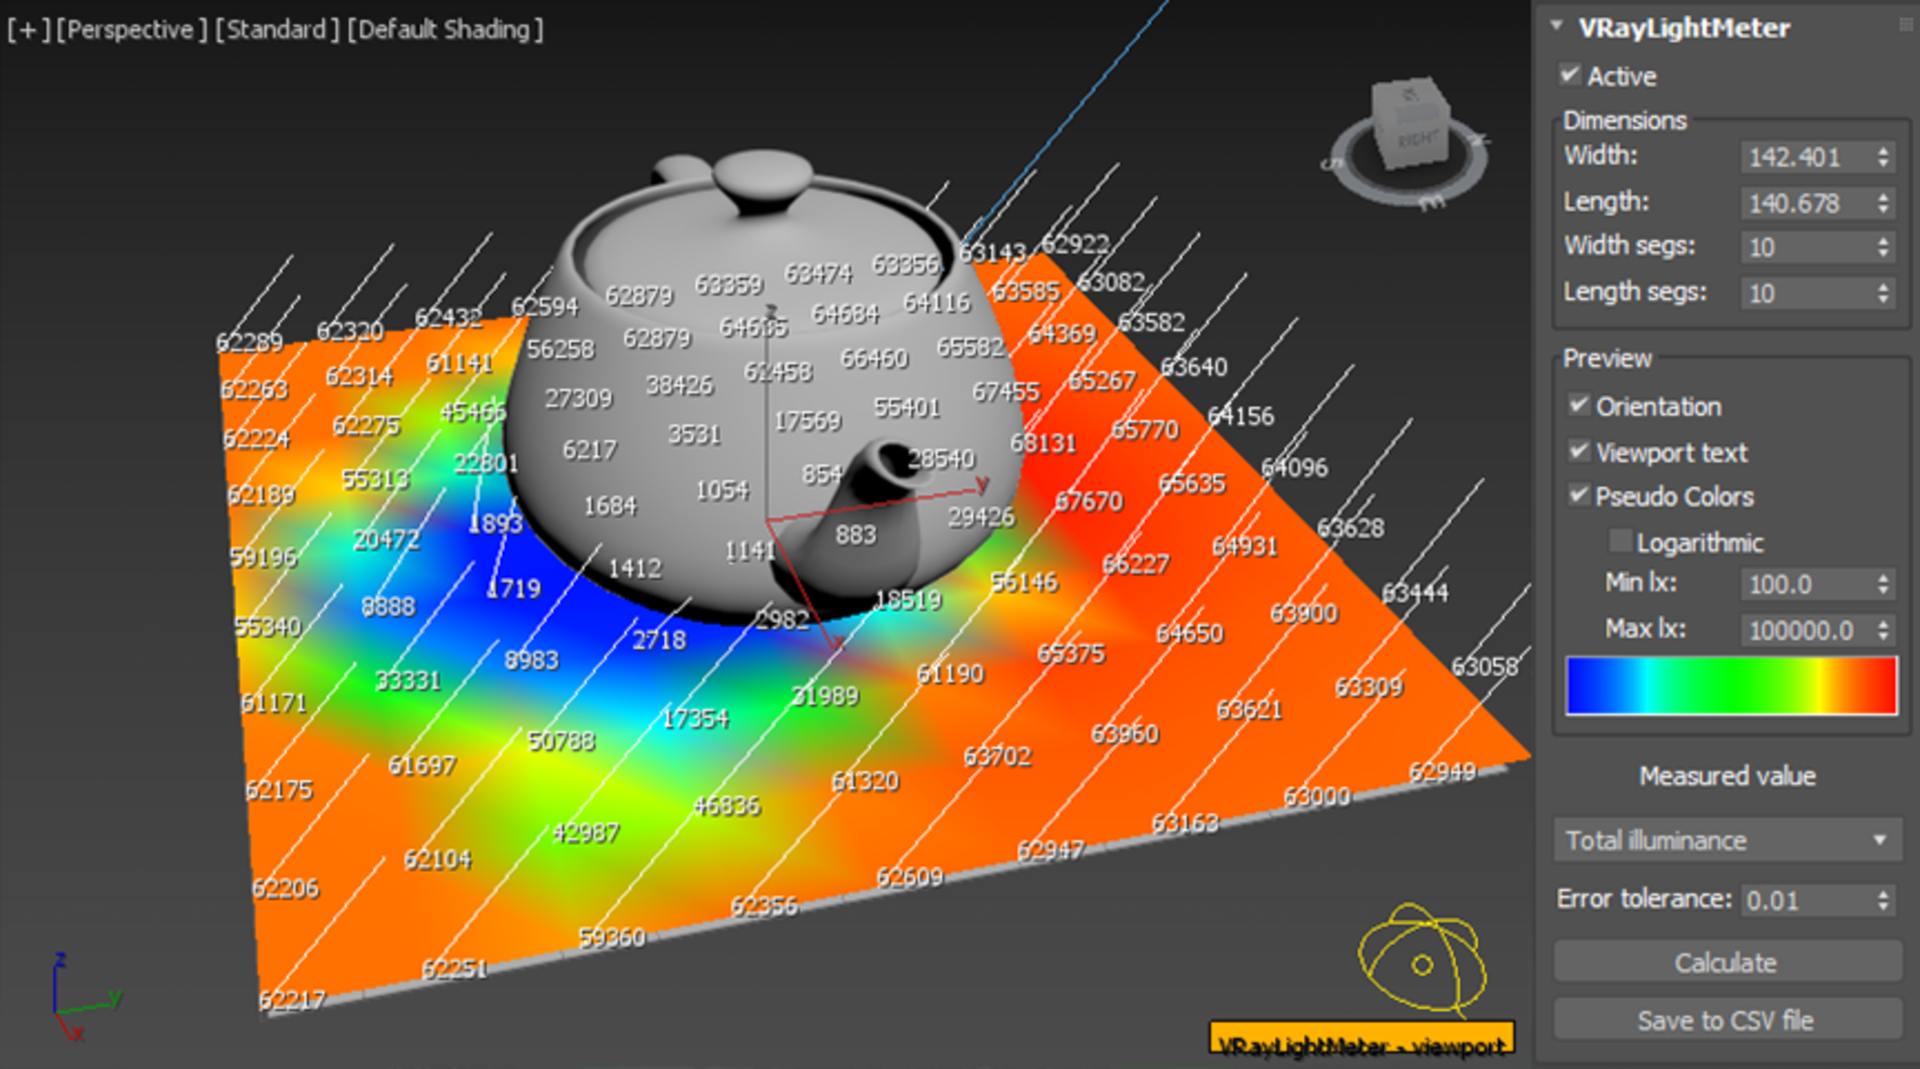
Task: Toggle the Active checkbox
Action: (x=1569, y=75)
